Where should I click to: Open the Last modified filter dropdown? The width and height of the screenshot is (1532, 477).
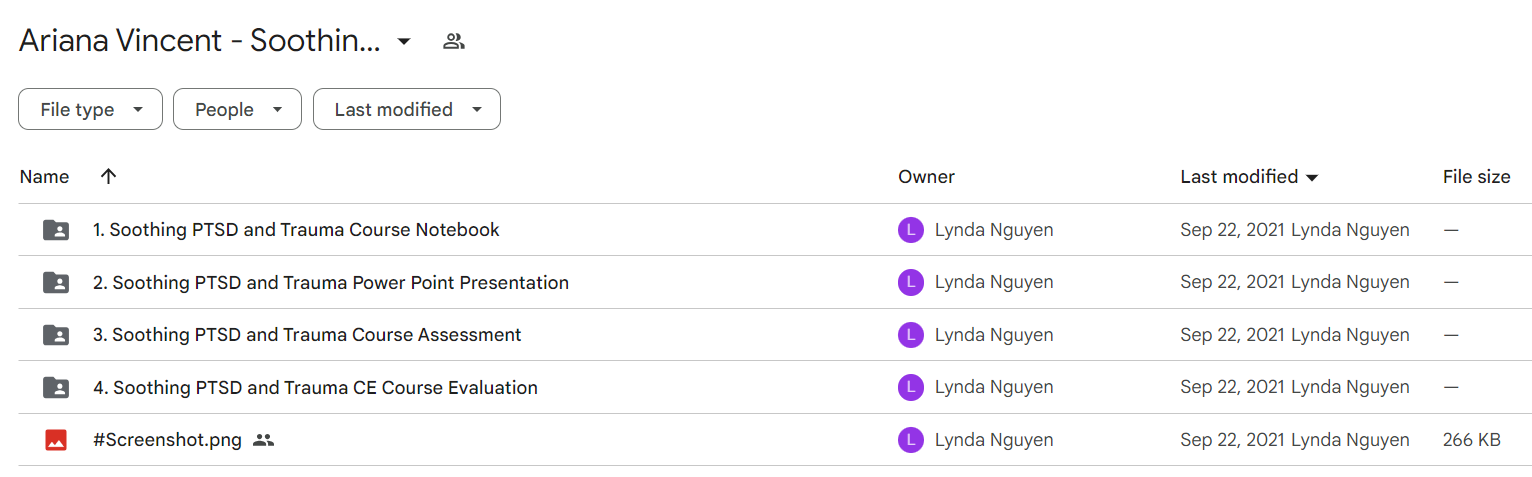407,109
